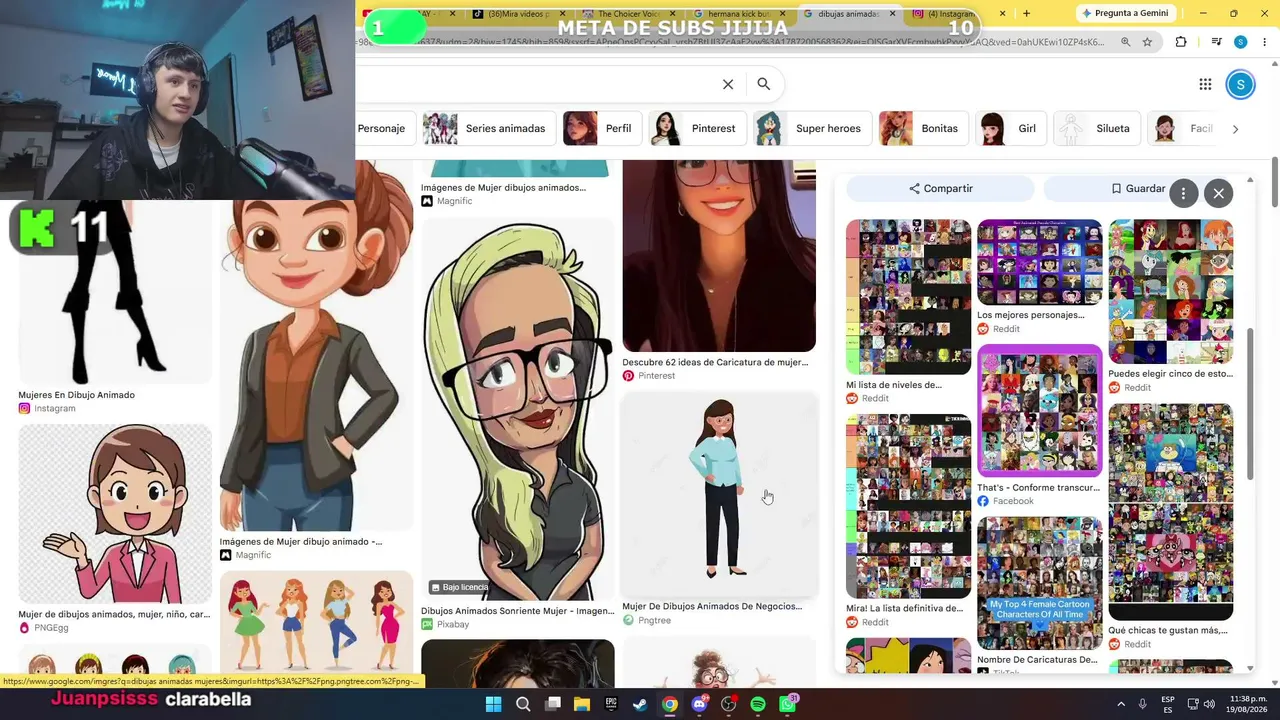Click the Google search magnifier icon
1280x720 pixels.
pyautogui.click(x=763, y=84)
